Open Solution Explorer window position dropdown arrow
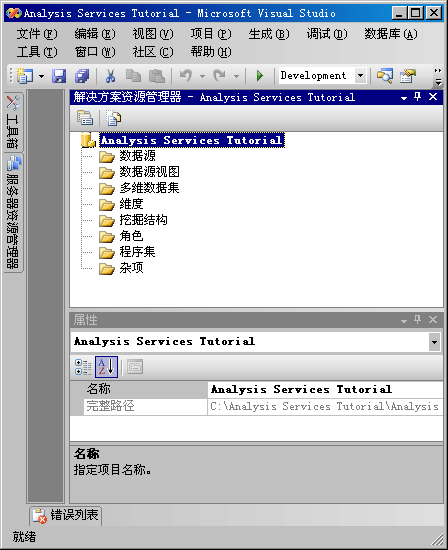Image resolution: width=448 pixels, height=550 pixels. point(404,98)
